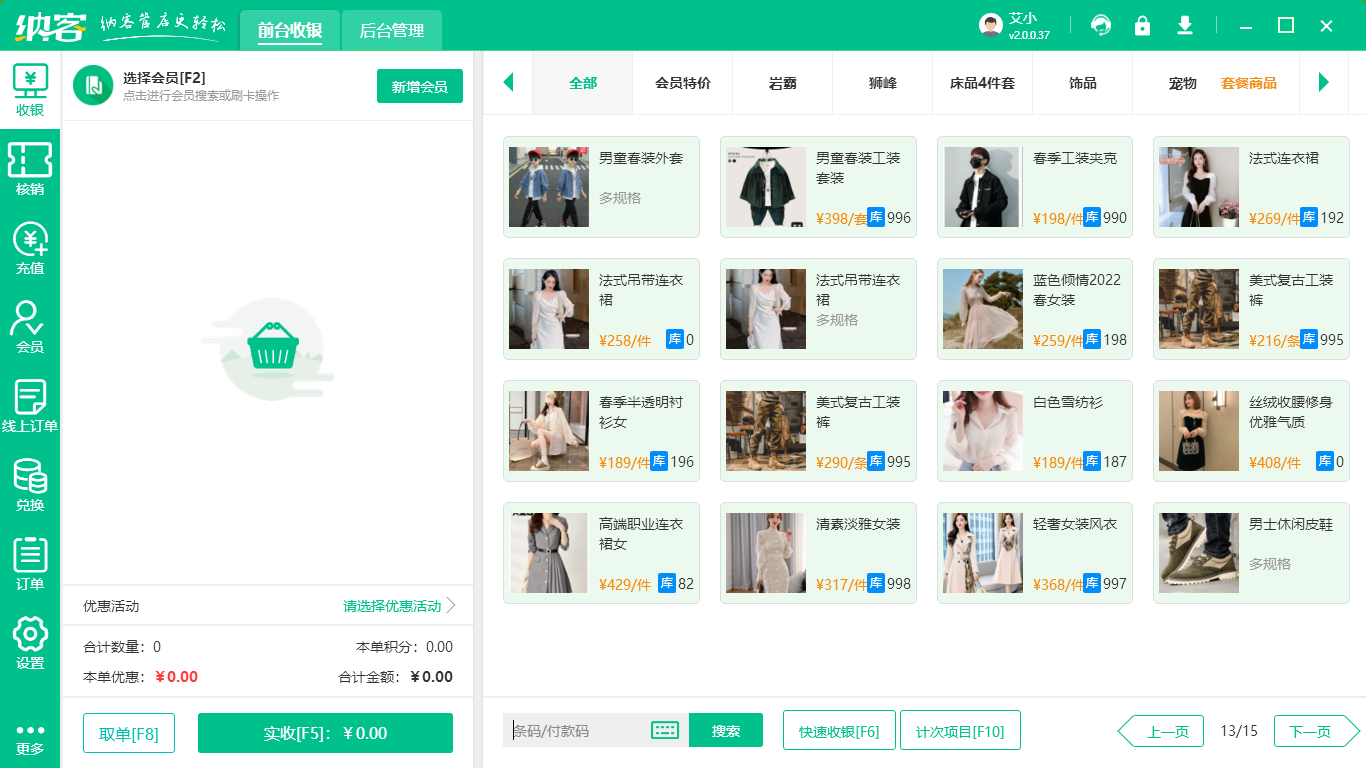
Task: Switch to the 会员特价 category tab
Action: [x=683, y=84]
